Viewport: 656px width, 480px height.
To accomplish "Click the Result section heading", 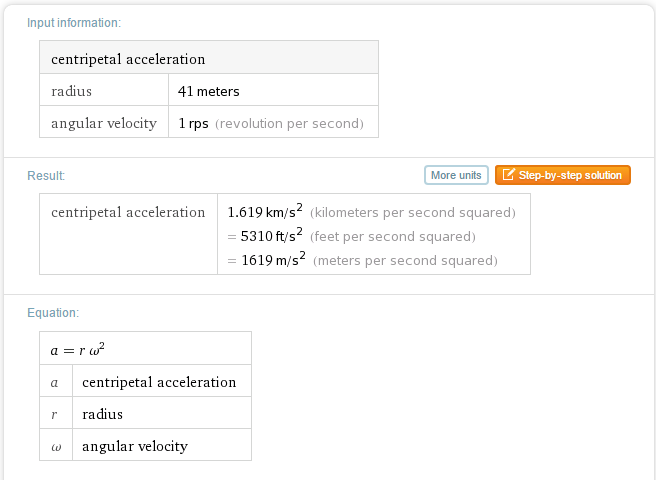I will point(46,176).
